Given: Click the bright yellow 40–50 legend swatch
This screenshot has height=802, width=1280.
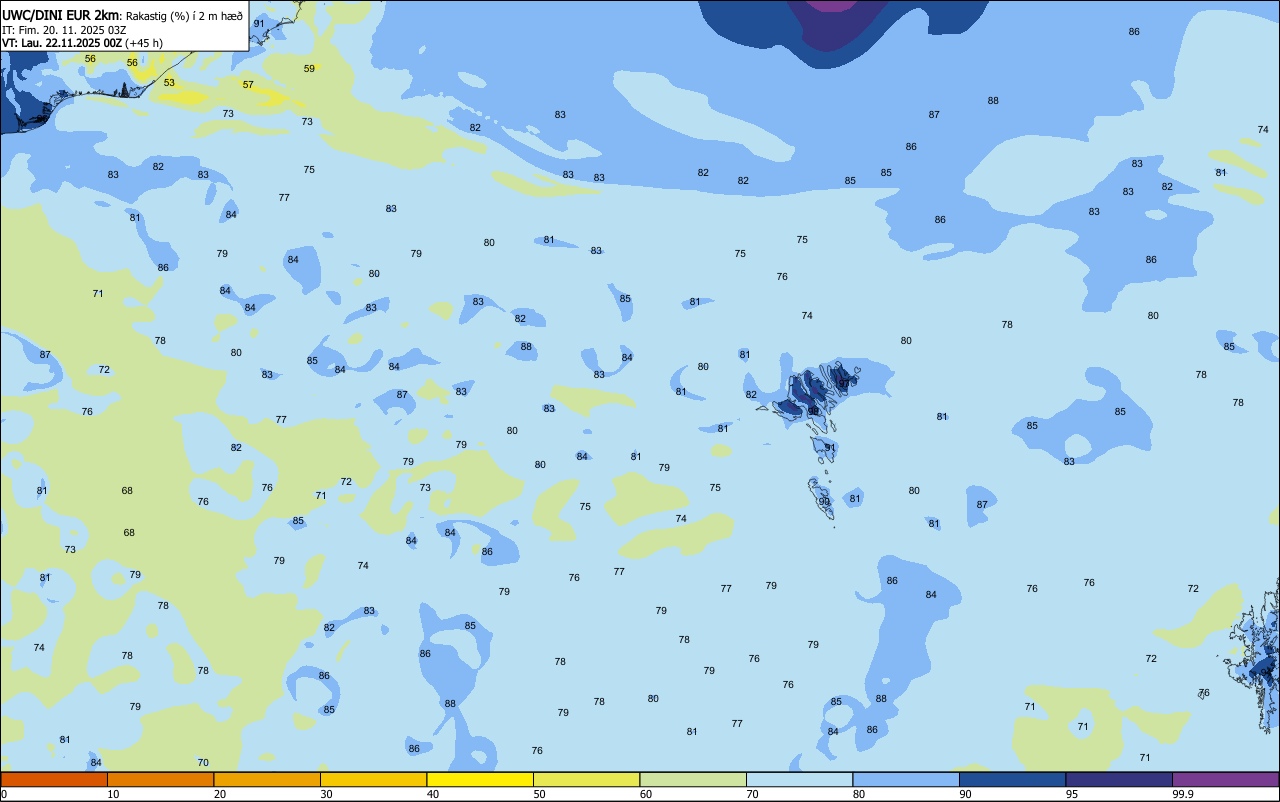Looking at the screenshot, I should click(480, 779).
